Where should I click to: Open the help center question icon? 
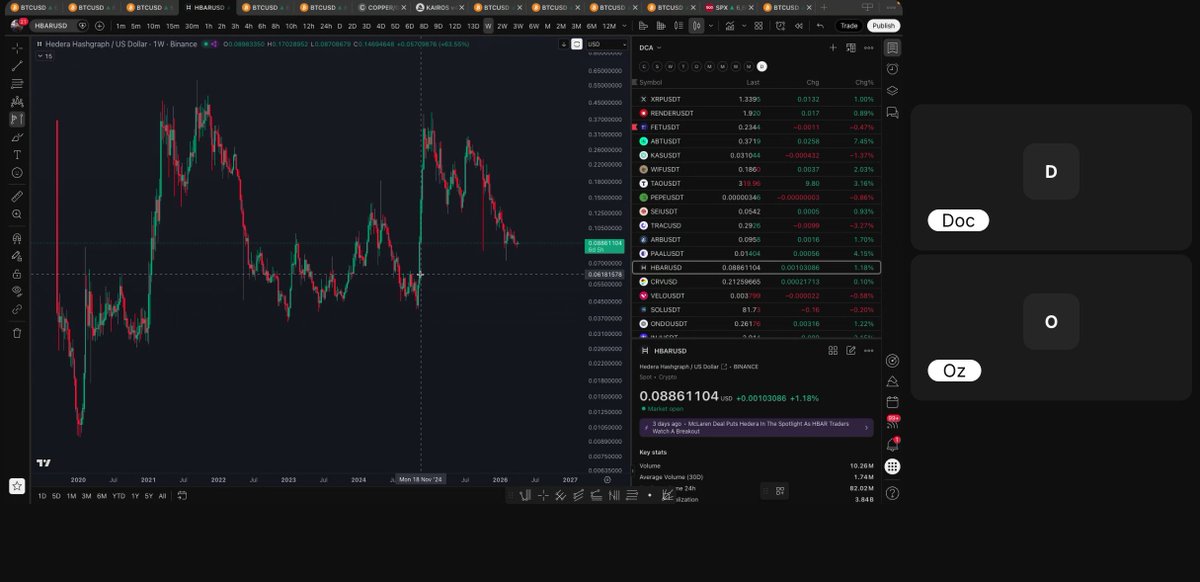[x=892, y=493]
